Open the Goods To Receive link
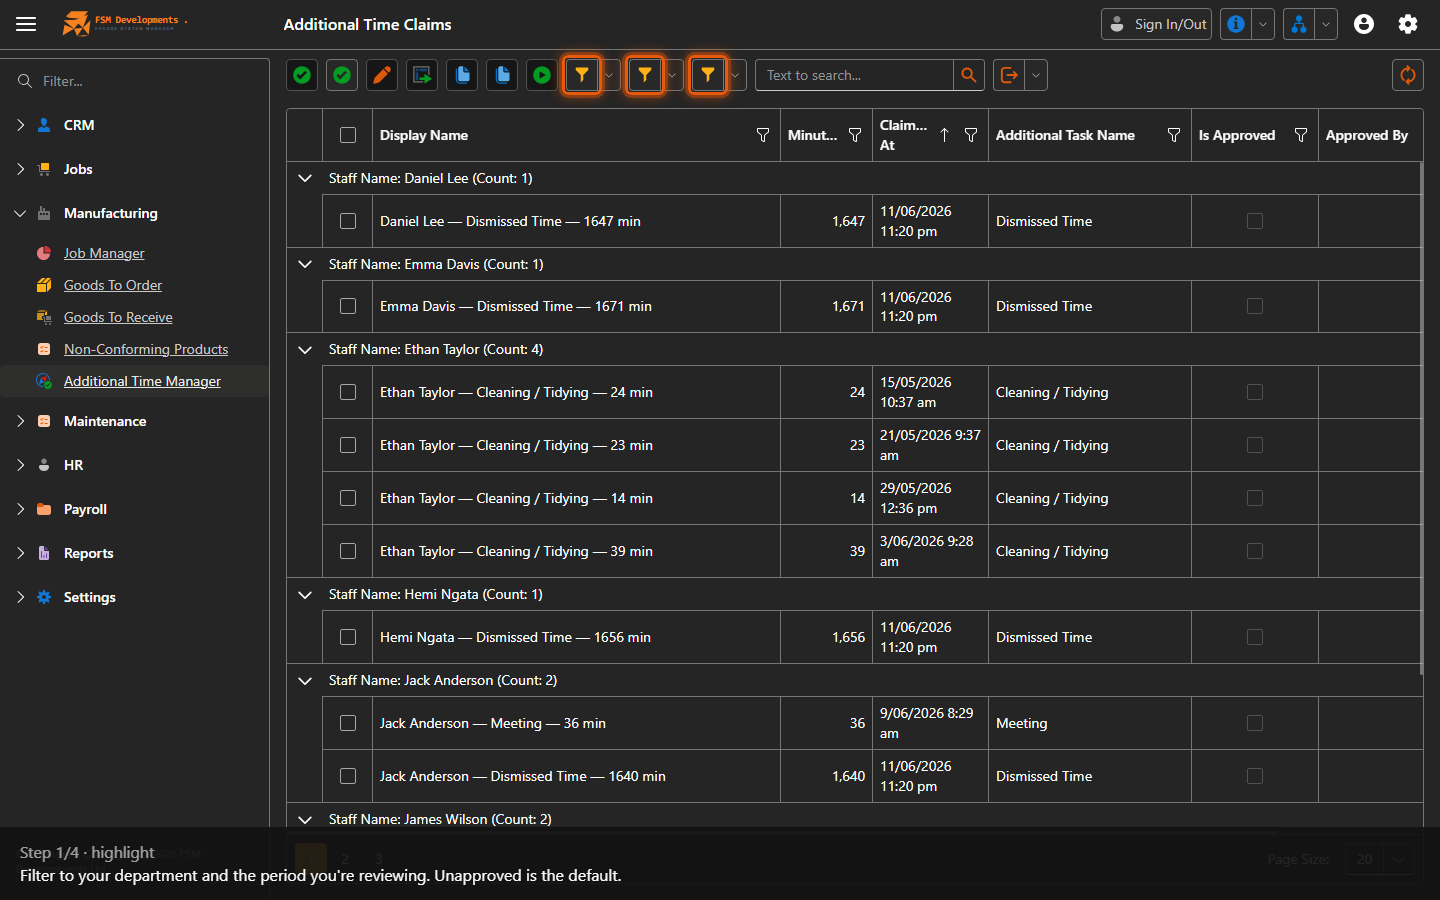1440x900 pixels. coord(118,317)
